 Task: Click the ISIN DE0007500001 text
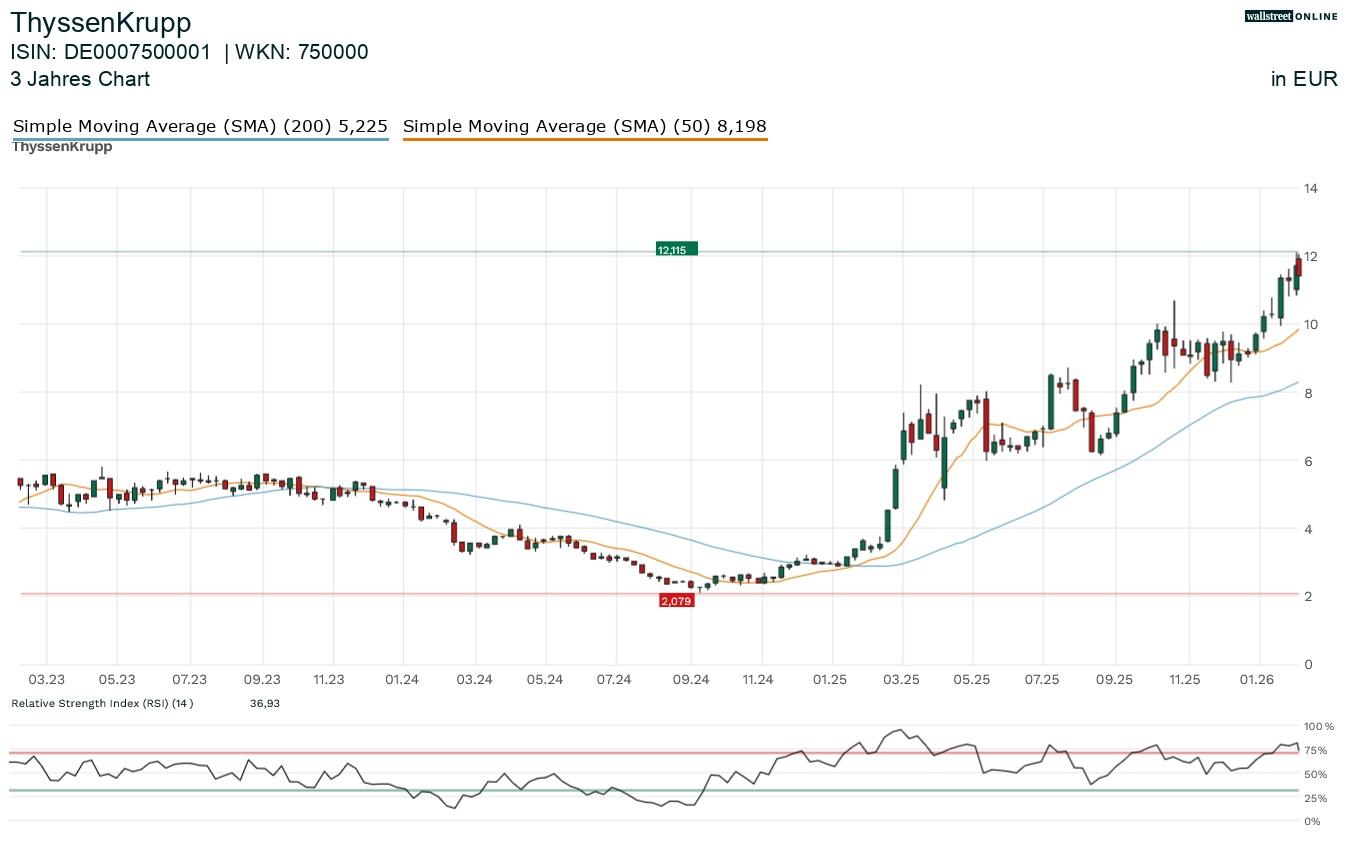coord(111,53)
